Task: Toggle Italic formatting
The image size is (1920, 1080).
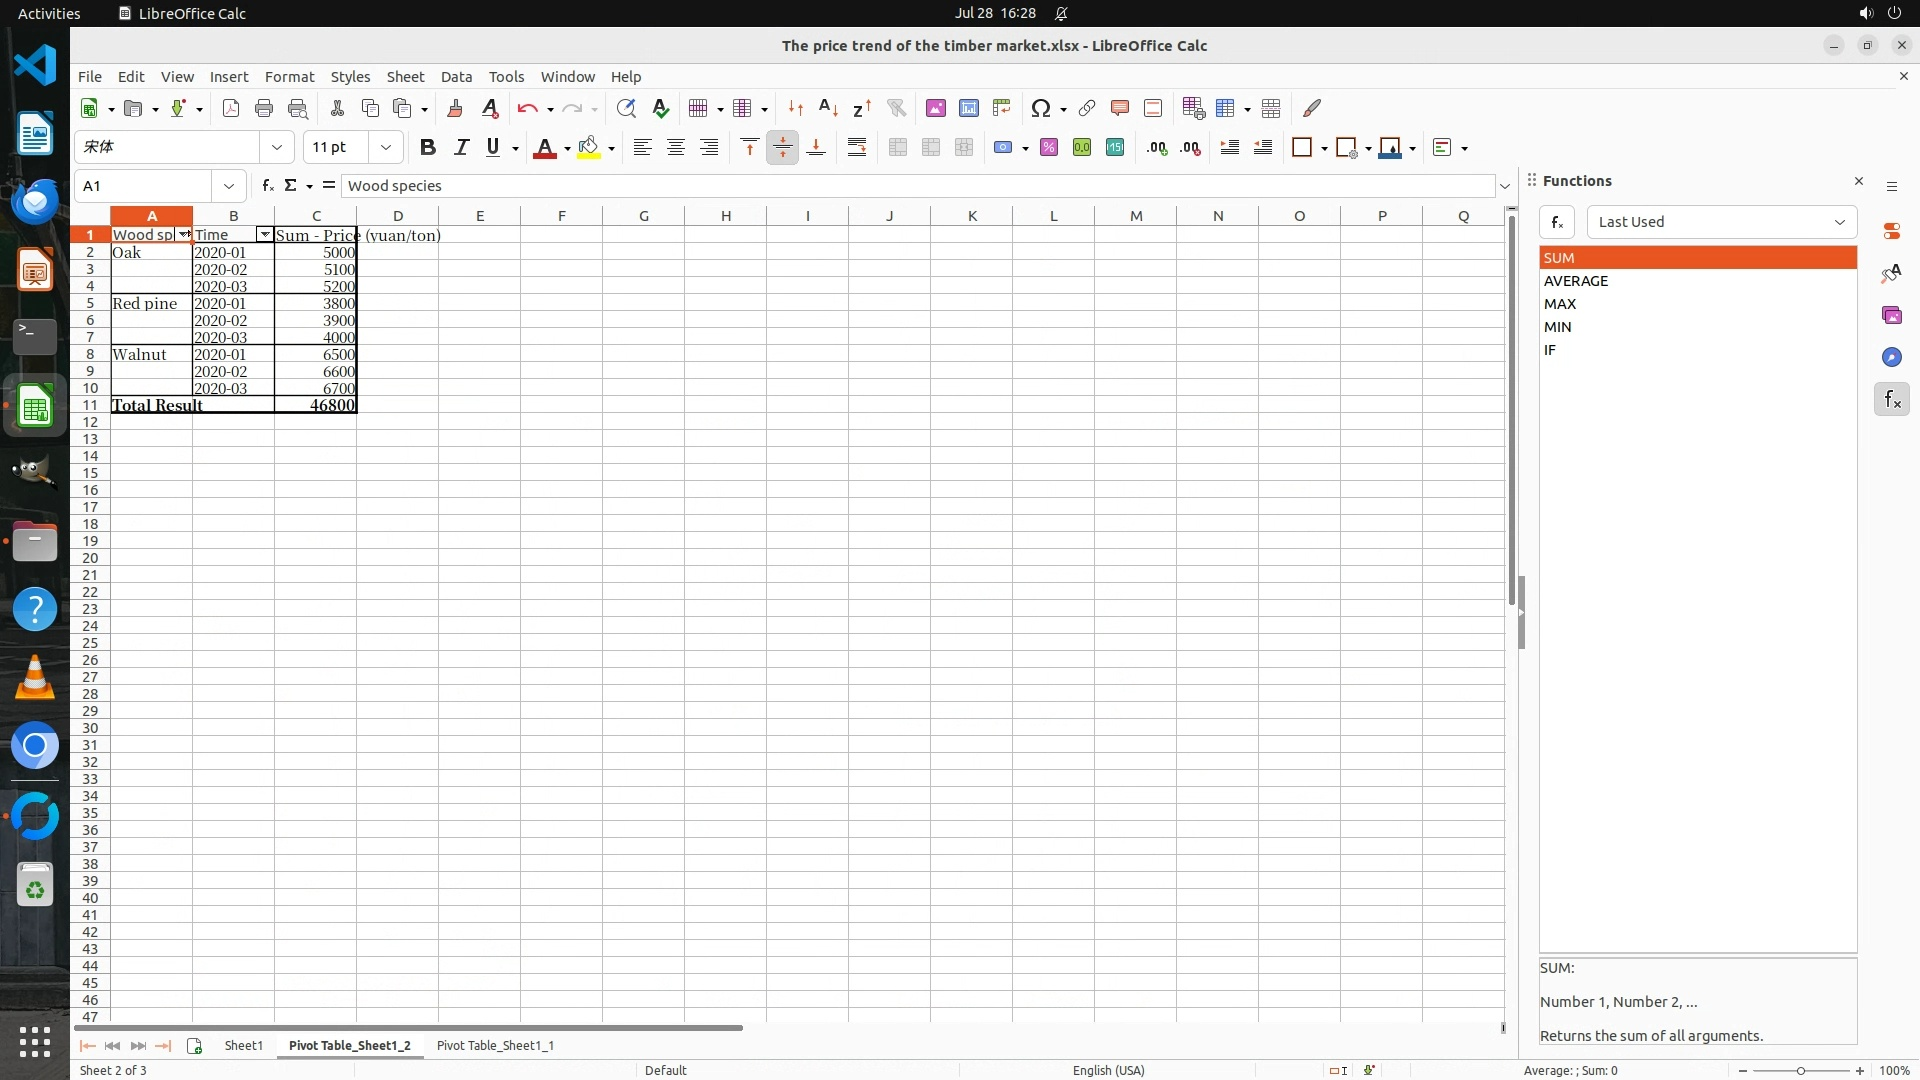Action: [461, 147]
